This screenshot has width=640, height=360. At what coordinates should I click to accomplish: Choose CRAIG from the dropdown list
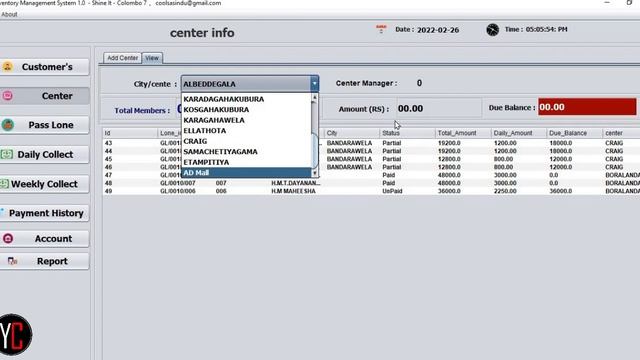tap(247, 141)
